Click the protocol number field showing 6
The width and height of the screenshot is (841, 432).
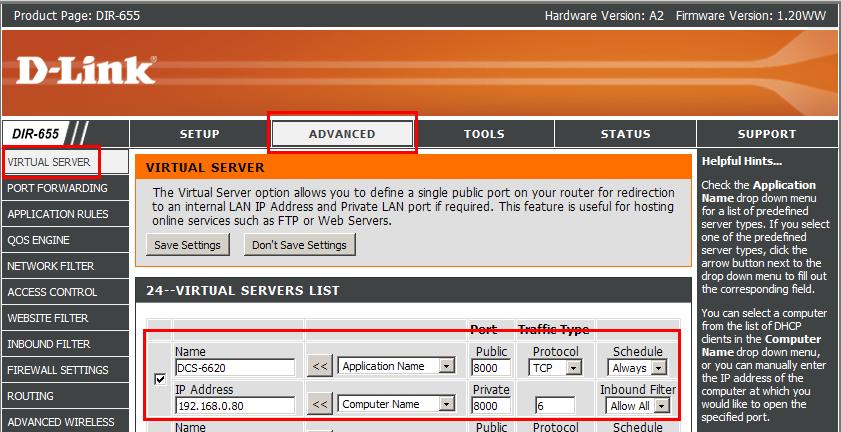coord(555,406)
